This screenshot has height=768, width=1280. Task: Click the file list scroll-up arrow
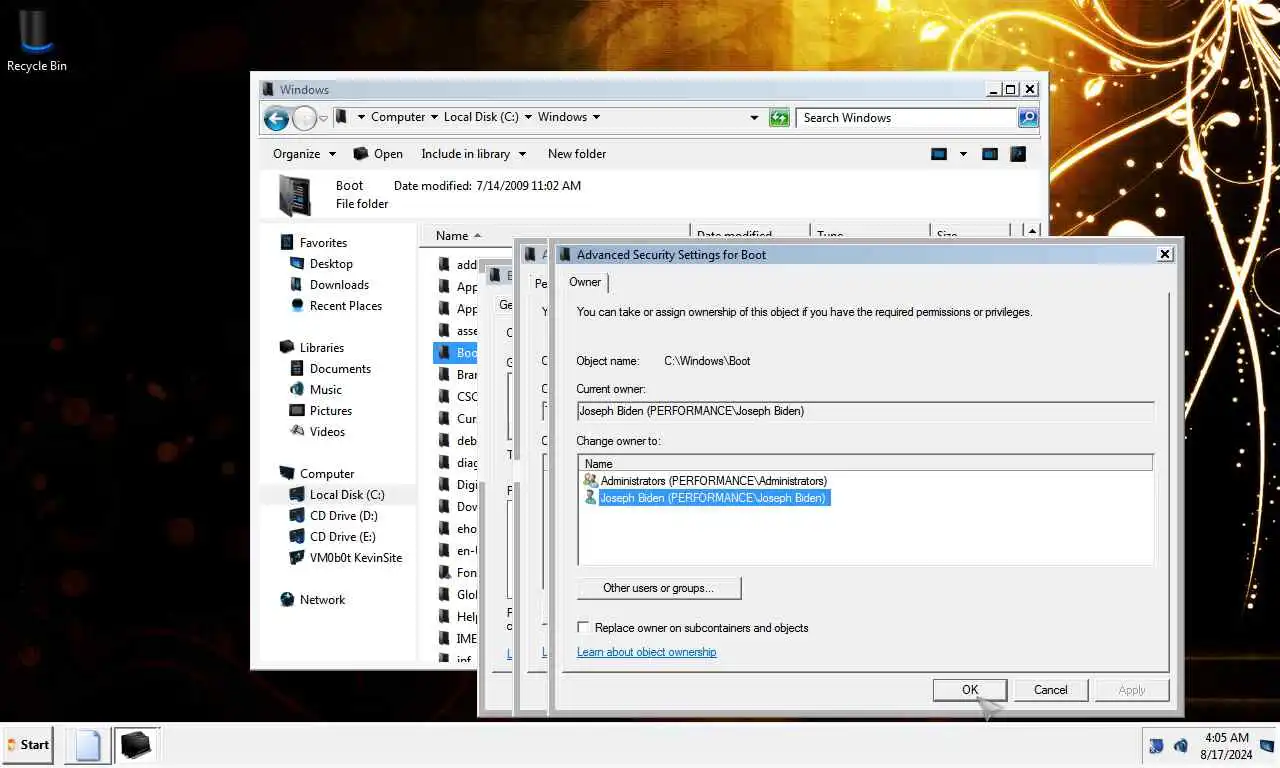(x=1032, y=232)
